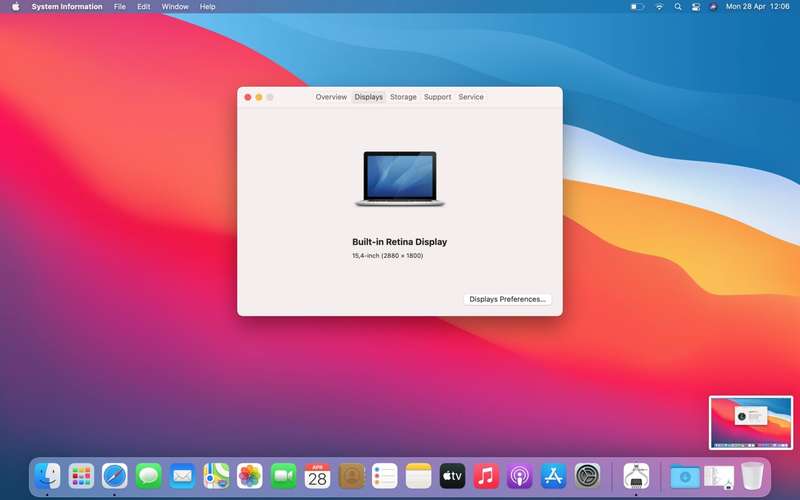Open the File menu
The height and width of the screenshot is (500, 800).
pyautogui.click(x=120, y=7)
